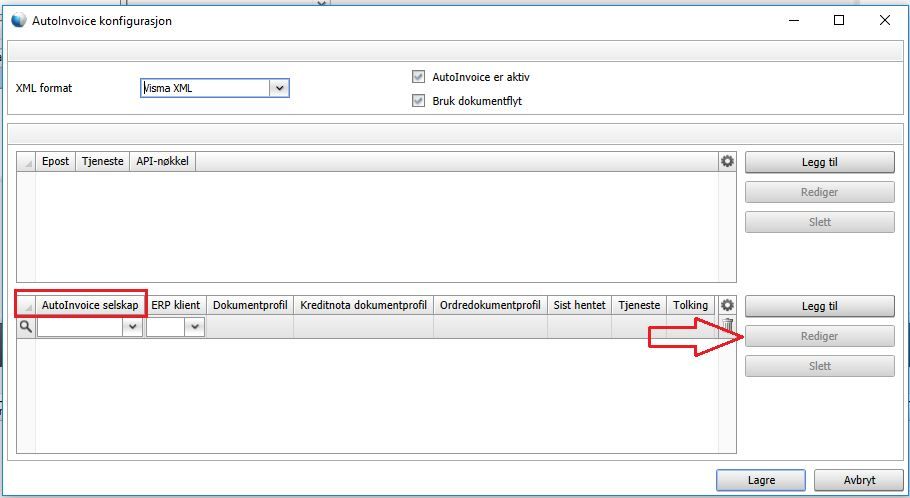Click the select-all corner of upper grid
Image resolution: width=910 pixels, height=498 pixels.
tap(26, 161)
